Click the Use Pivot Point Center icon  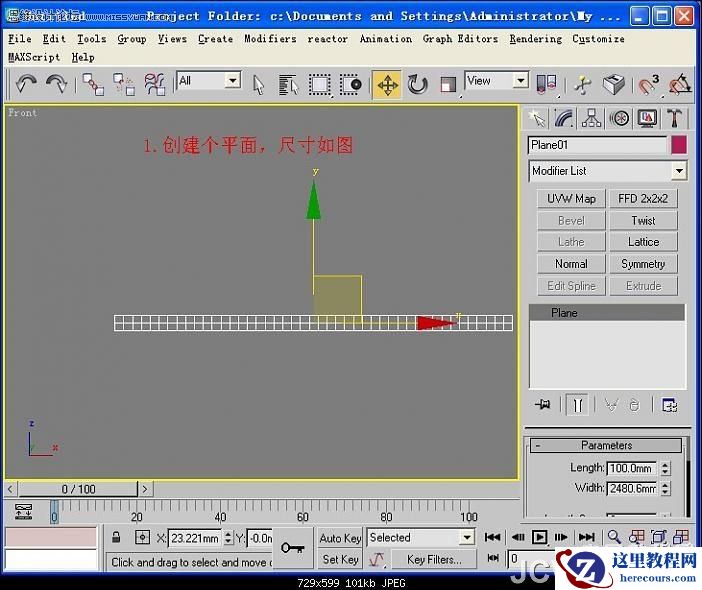tap(546, 84)
